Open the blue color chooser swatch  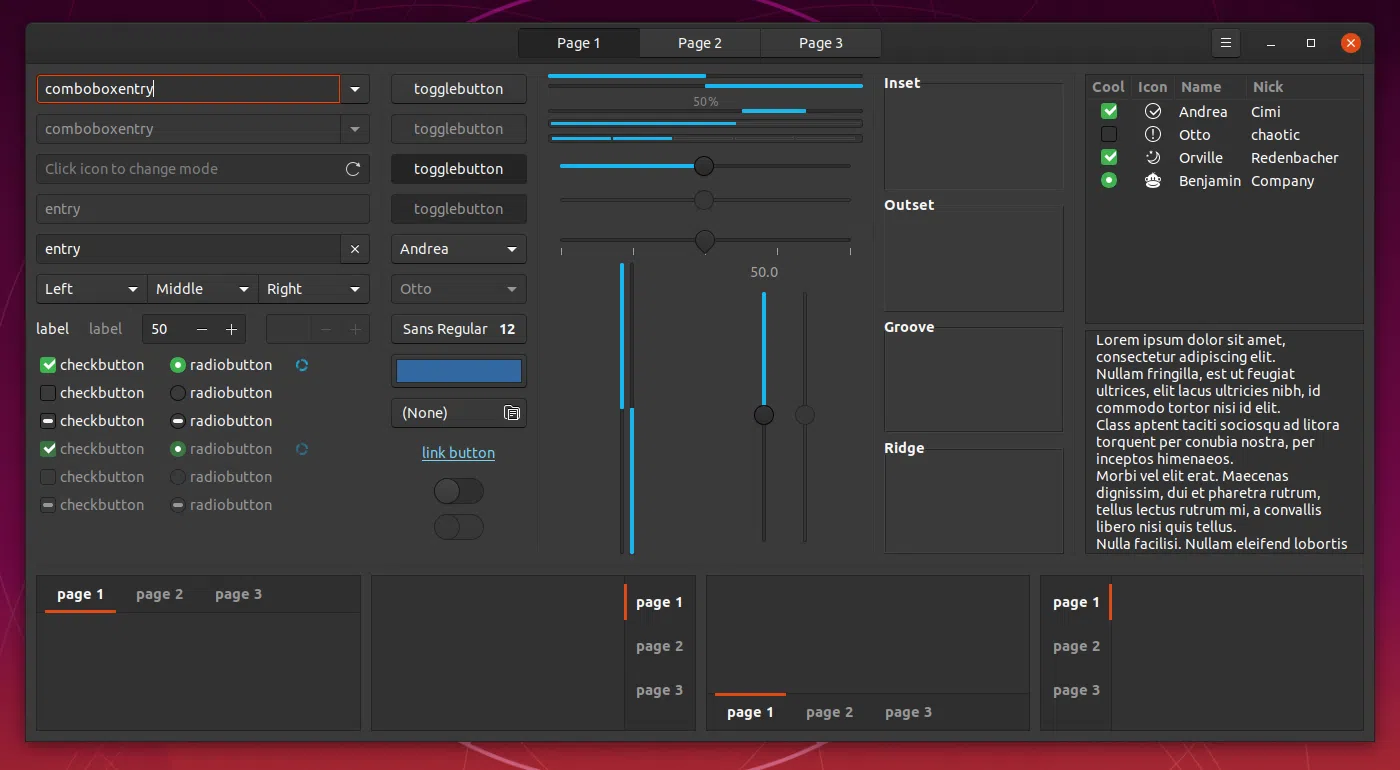tap(458, 371)
